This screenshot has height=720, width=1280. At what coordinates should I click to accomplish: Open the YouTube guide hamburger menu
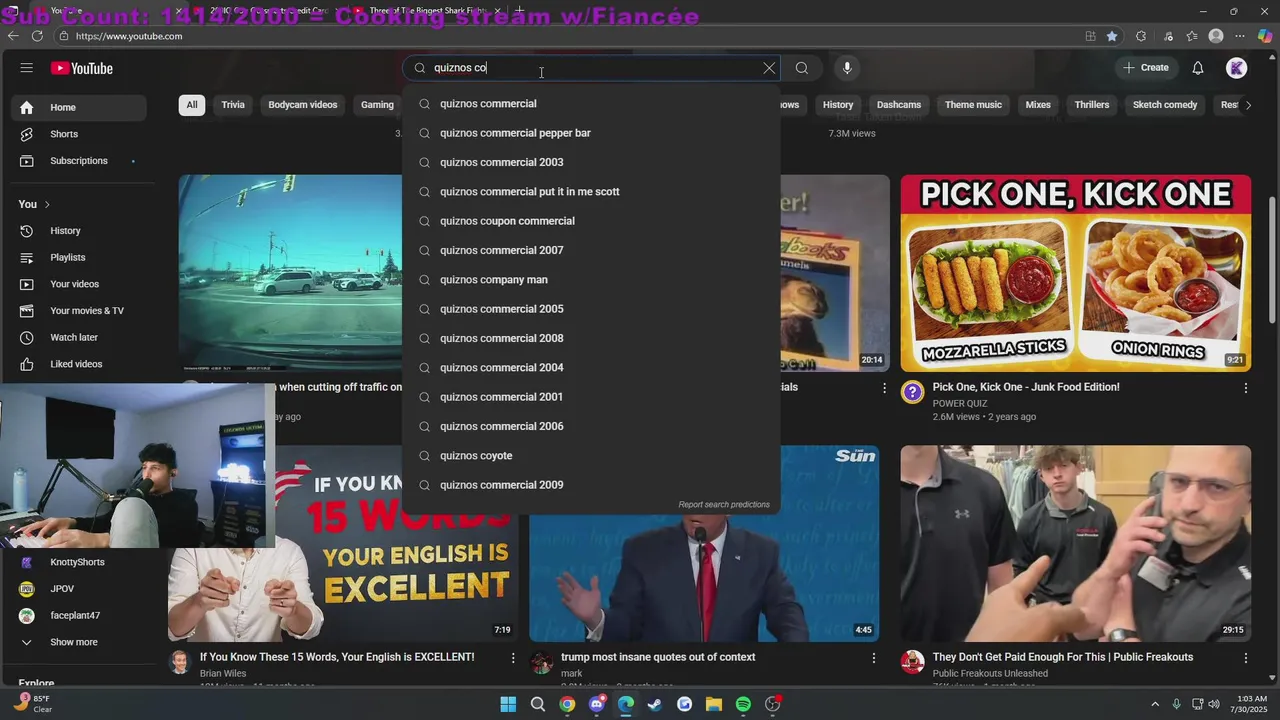[x=27, y=68]
